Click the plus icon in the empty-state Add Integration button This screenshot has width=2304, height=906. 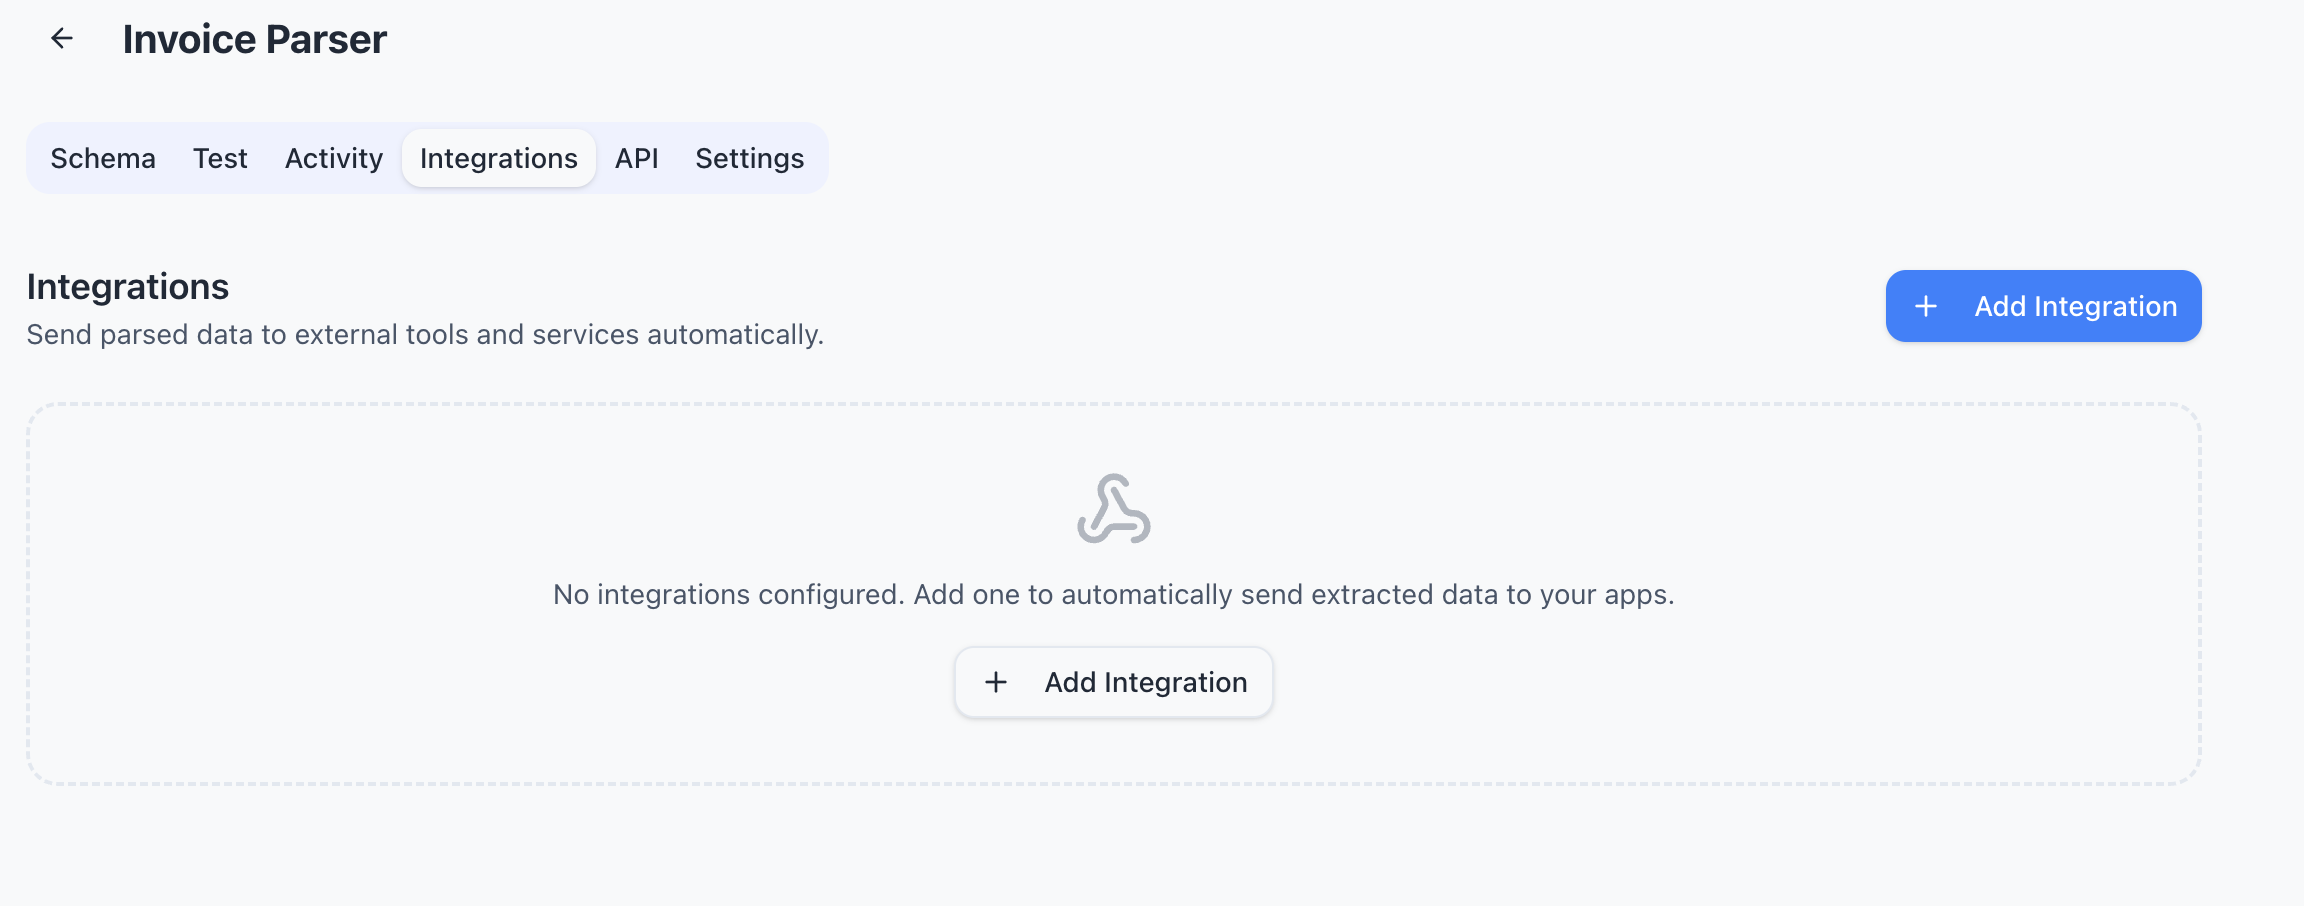[996, 682]
